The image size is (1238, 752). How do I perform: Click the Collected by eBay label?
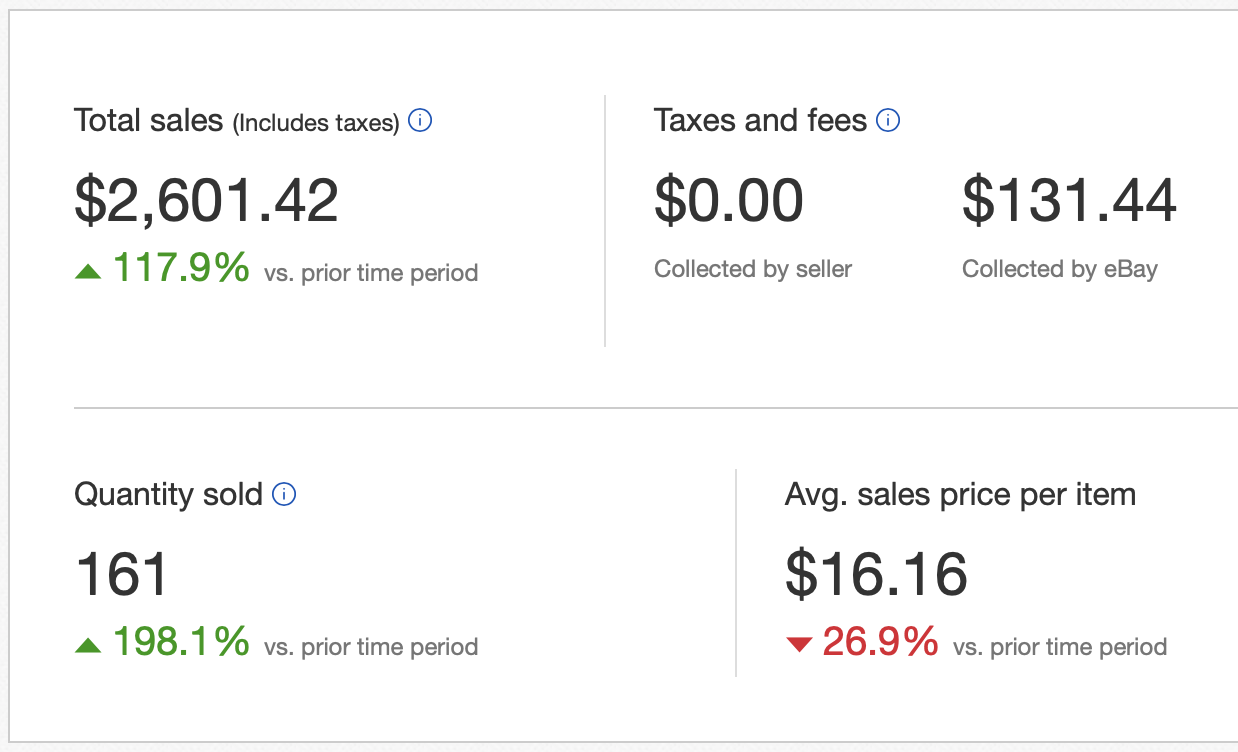pos(1059,269)
